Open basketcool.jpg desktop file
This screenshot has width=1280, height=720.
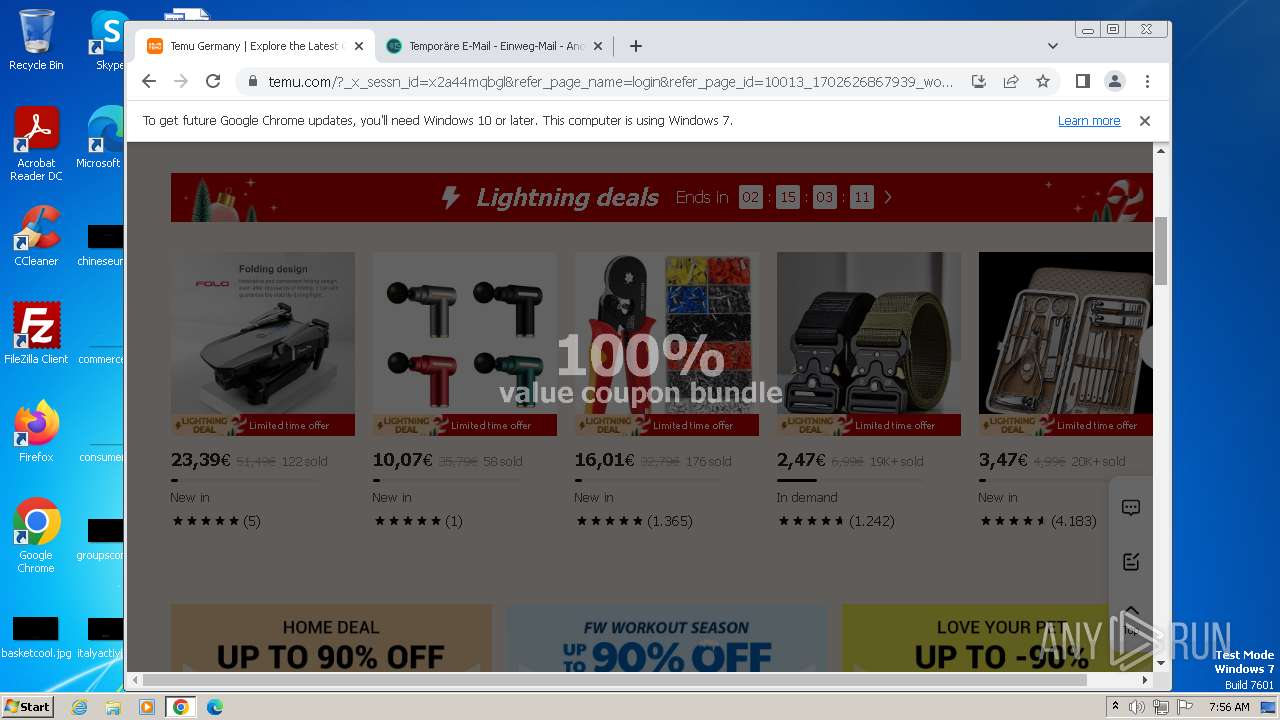(x=36, y=637)
